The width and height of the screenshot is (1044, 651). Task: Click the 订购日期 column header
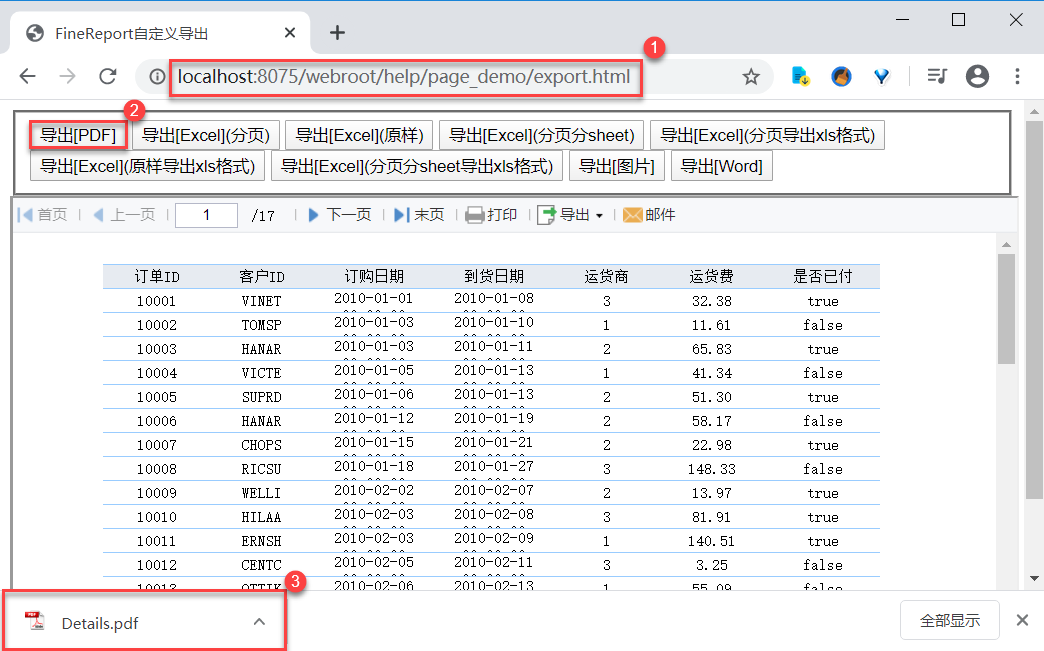[374, 276]
